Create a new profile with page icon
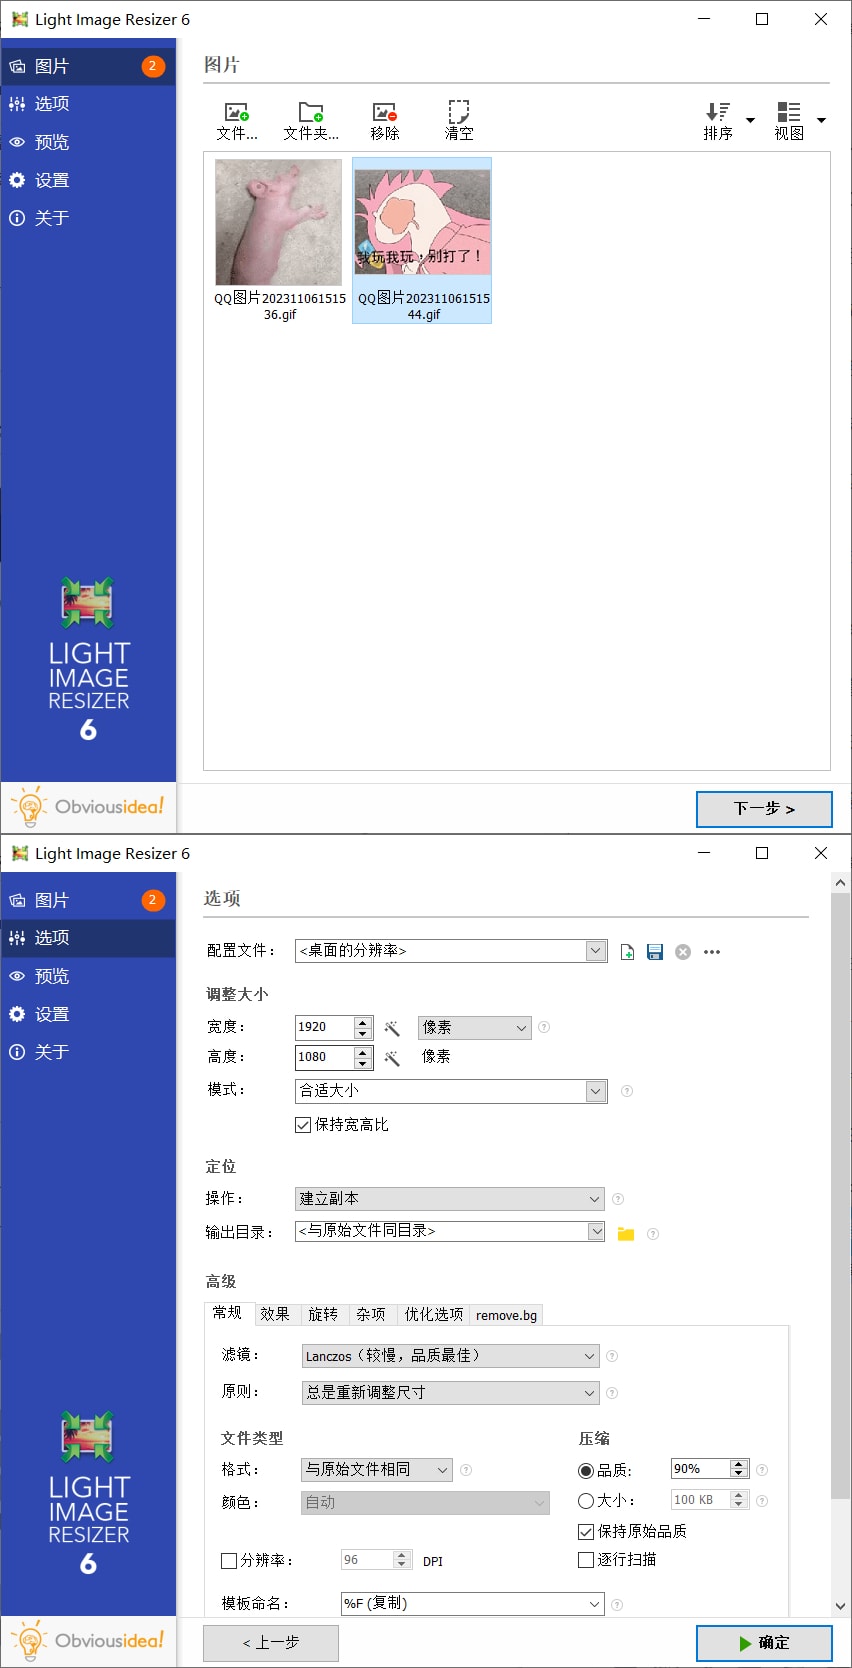852x1668 pixels. click(x=627, y=952)
